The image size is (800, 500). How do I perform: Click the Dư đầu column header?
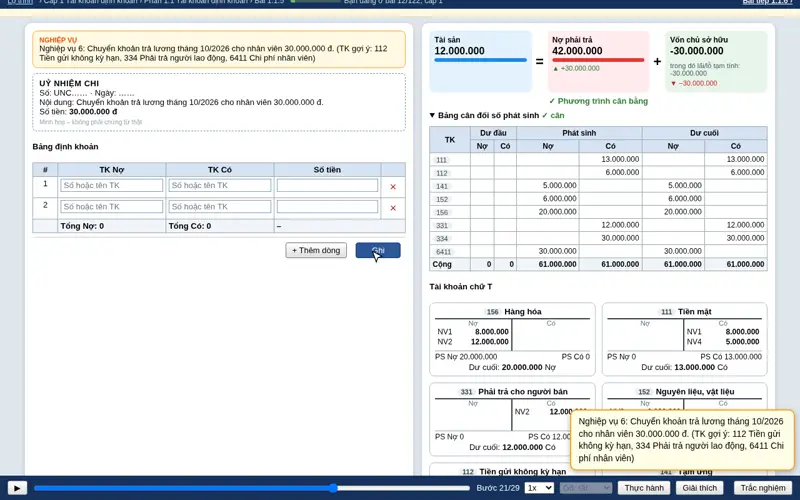pos(493,133)
